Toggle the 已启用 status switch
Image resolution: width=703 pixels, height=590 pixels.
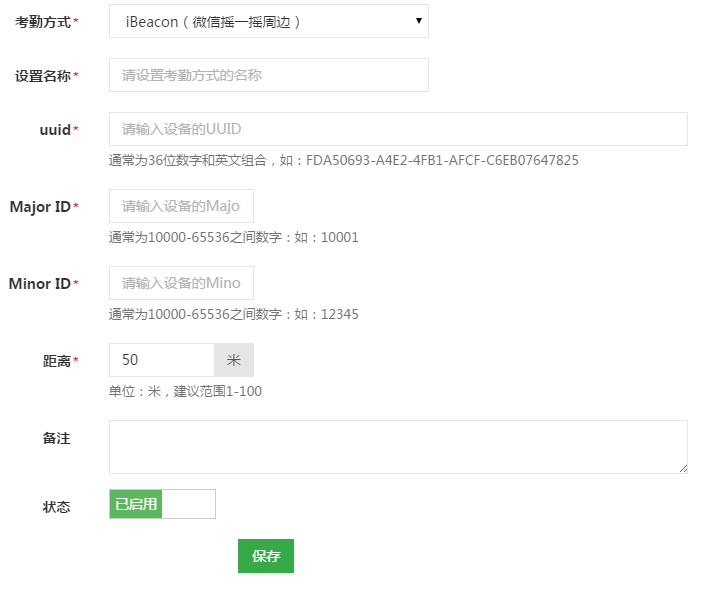(162, 504)
